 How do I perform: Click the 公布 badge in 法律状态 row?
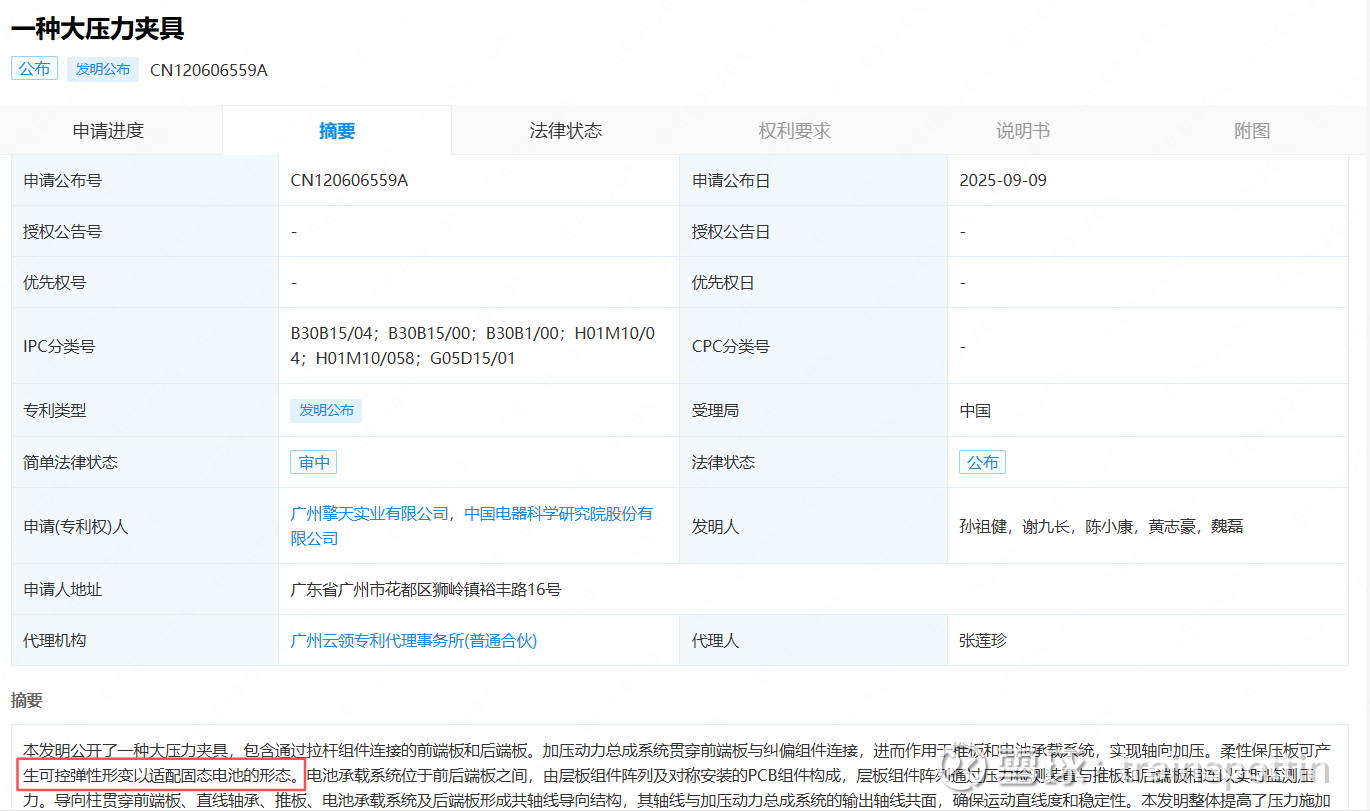point(982,462)
